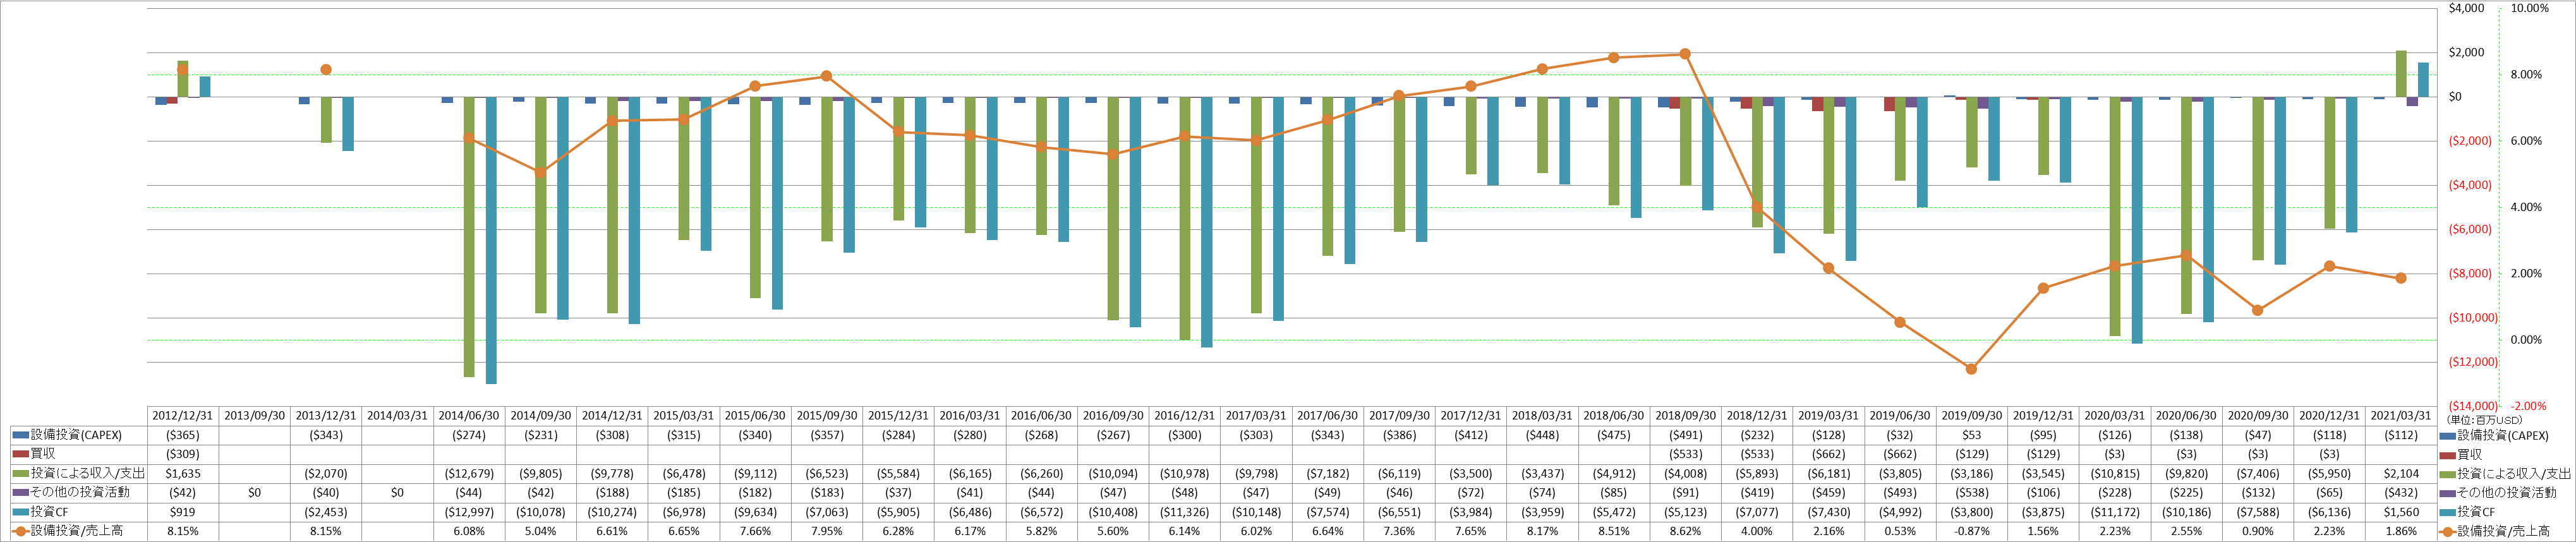Select the ($432) other investing cell

click(x=2400, y=492)
